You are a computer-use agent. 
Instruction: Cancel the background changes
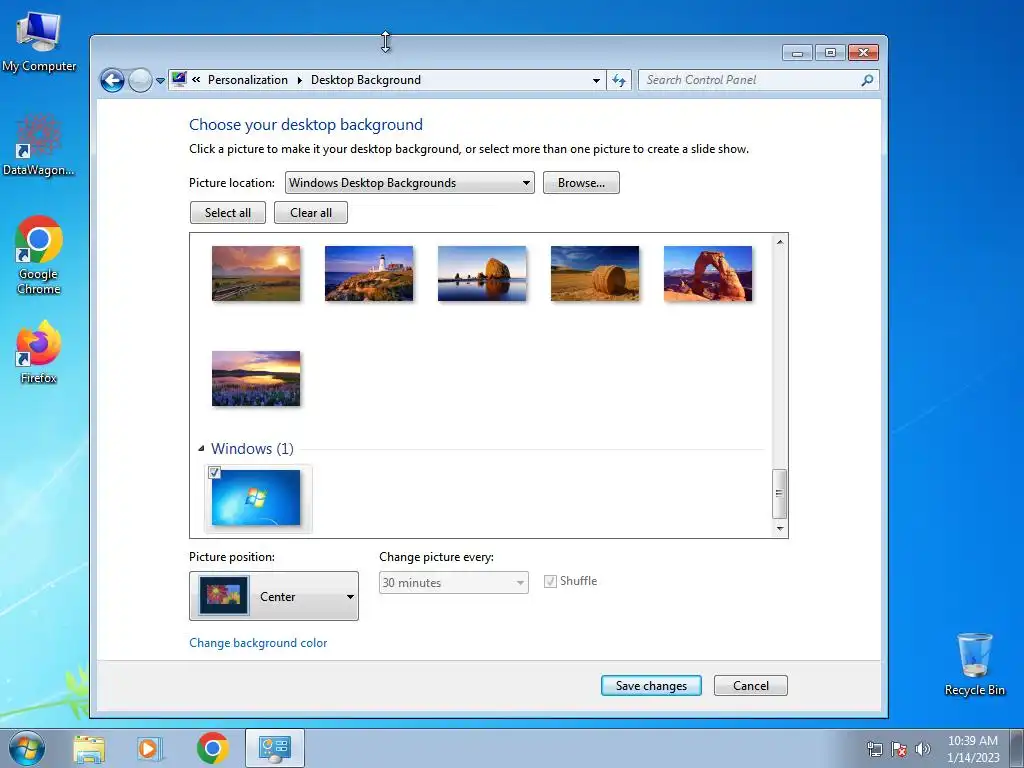pos(750,686)
